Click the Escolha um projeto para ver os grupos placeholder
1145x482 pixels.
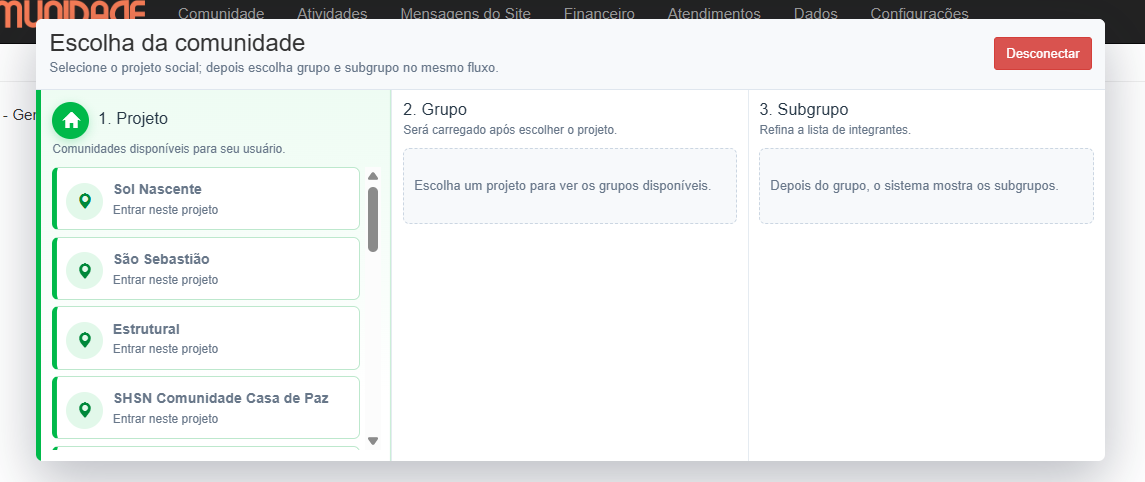[570, 185]
